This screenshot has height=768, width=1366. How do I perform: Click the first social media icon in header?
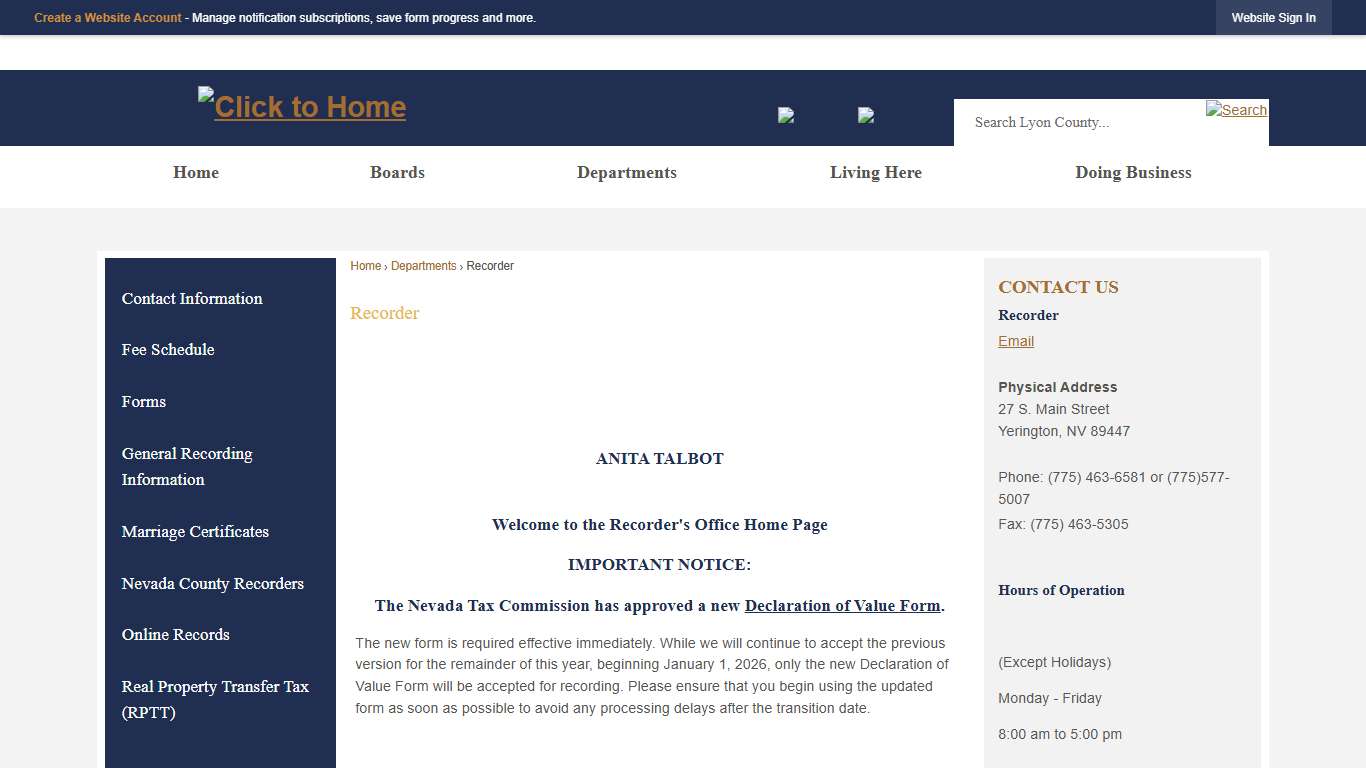[786, 114]
